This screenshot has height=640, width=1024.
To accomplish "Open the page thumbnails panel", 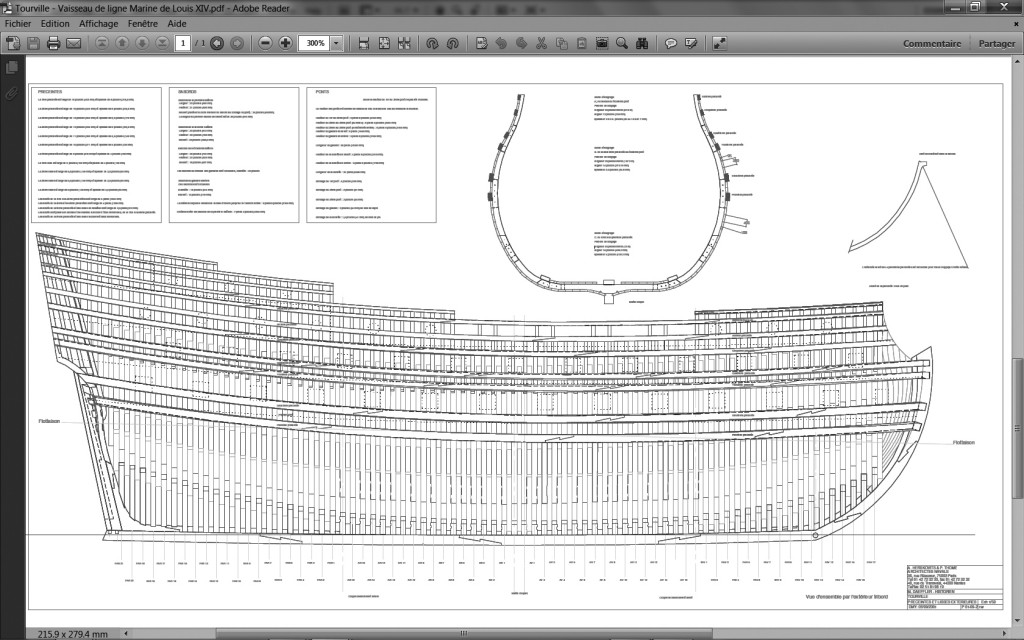I will point(12,68).
